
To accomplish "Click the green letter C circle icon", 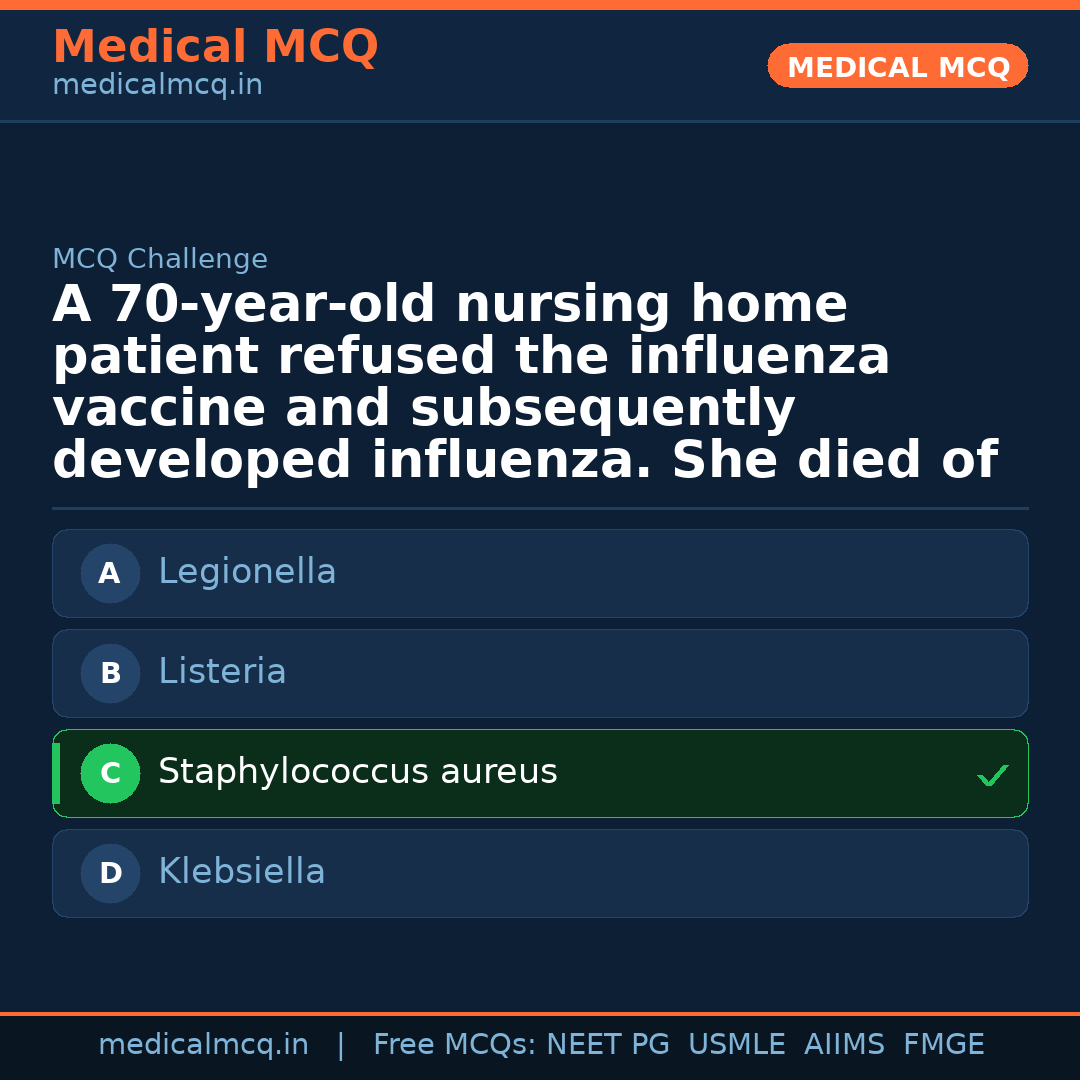I will 110,773.
